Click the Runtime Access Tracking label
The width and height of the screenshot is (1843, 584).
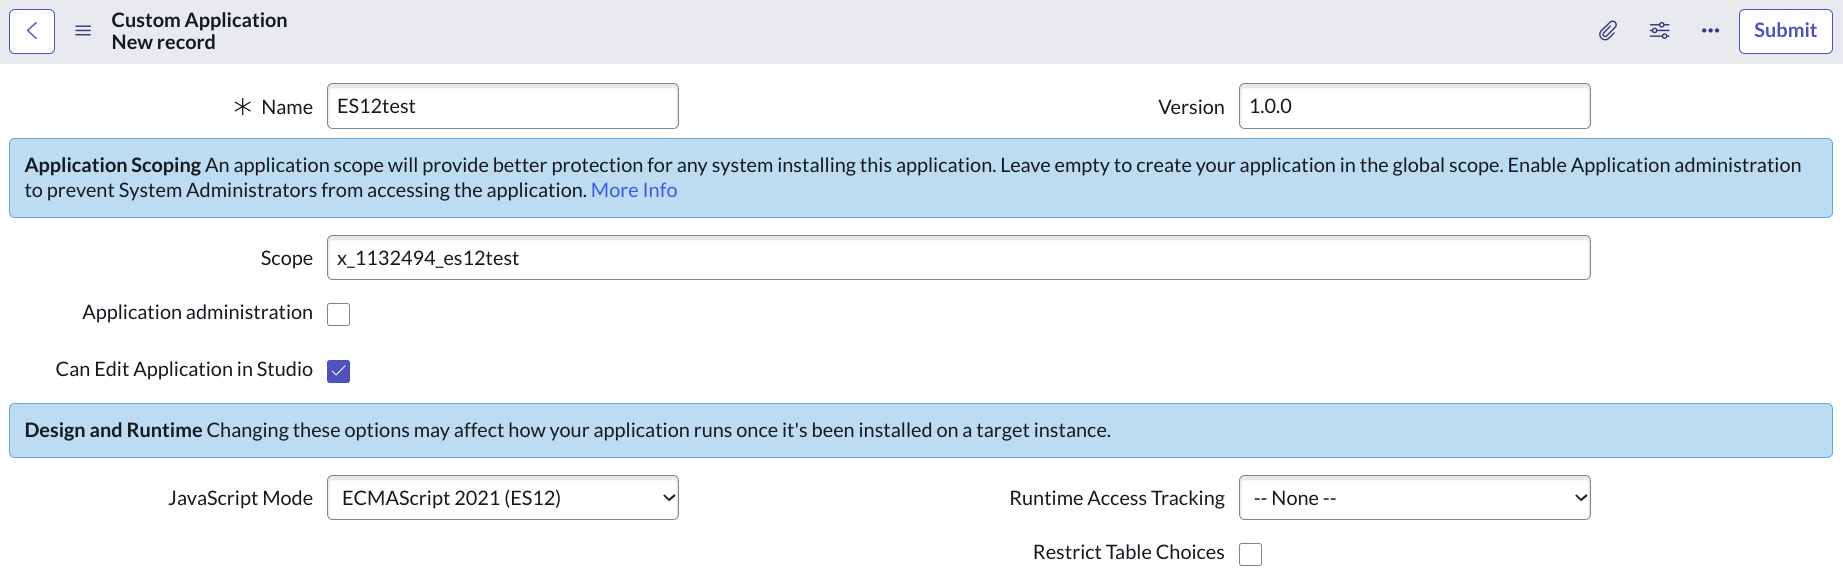pos(1116,498)
